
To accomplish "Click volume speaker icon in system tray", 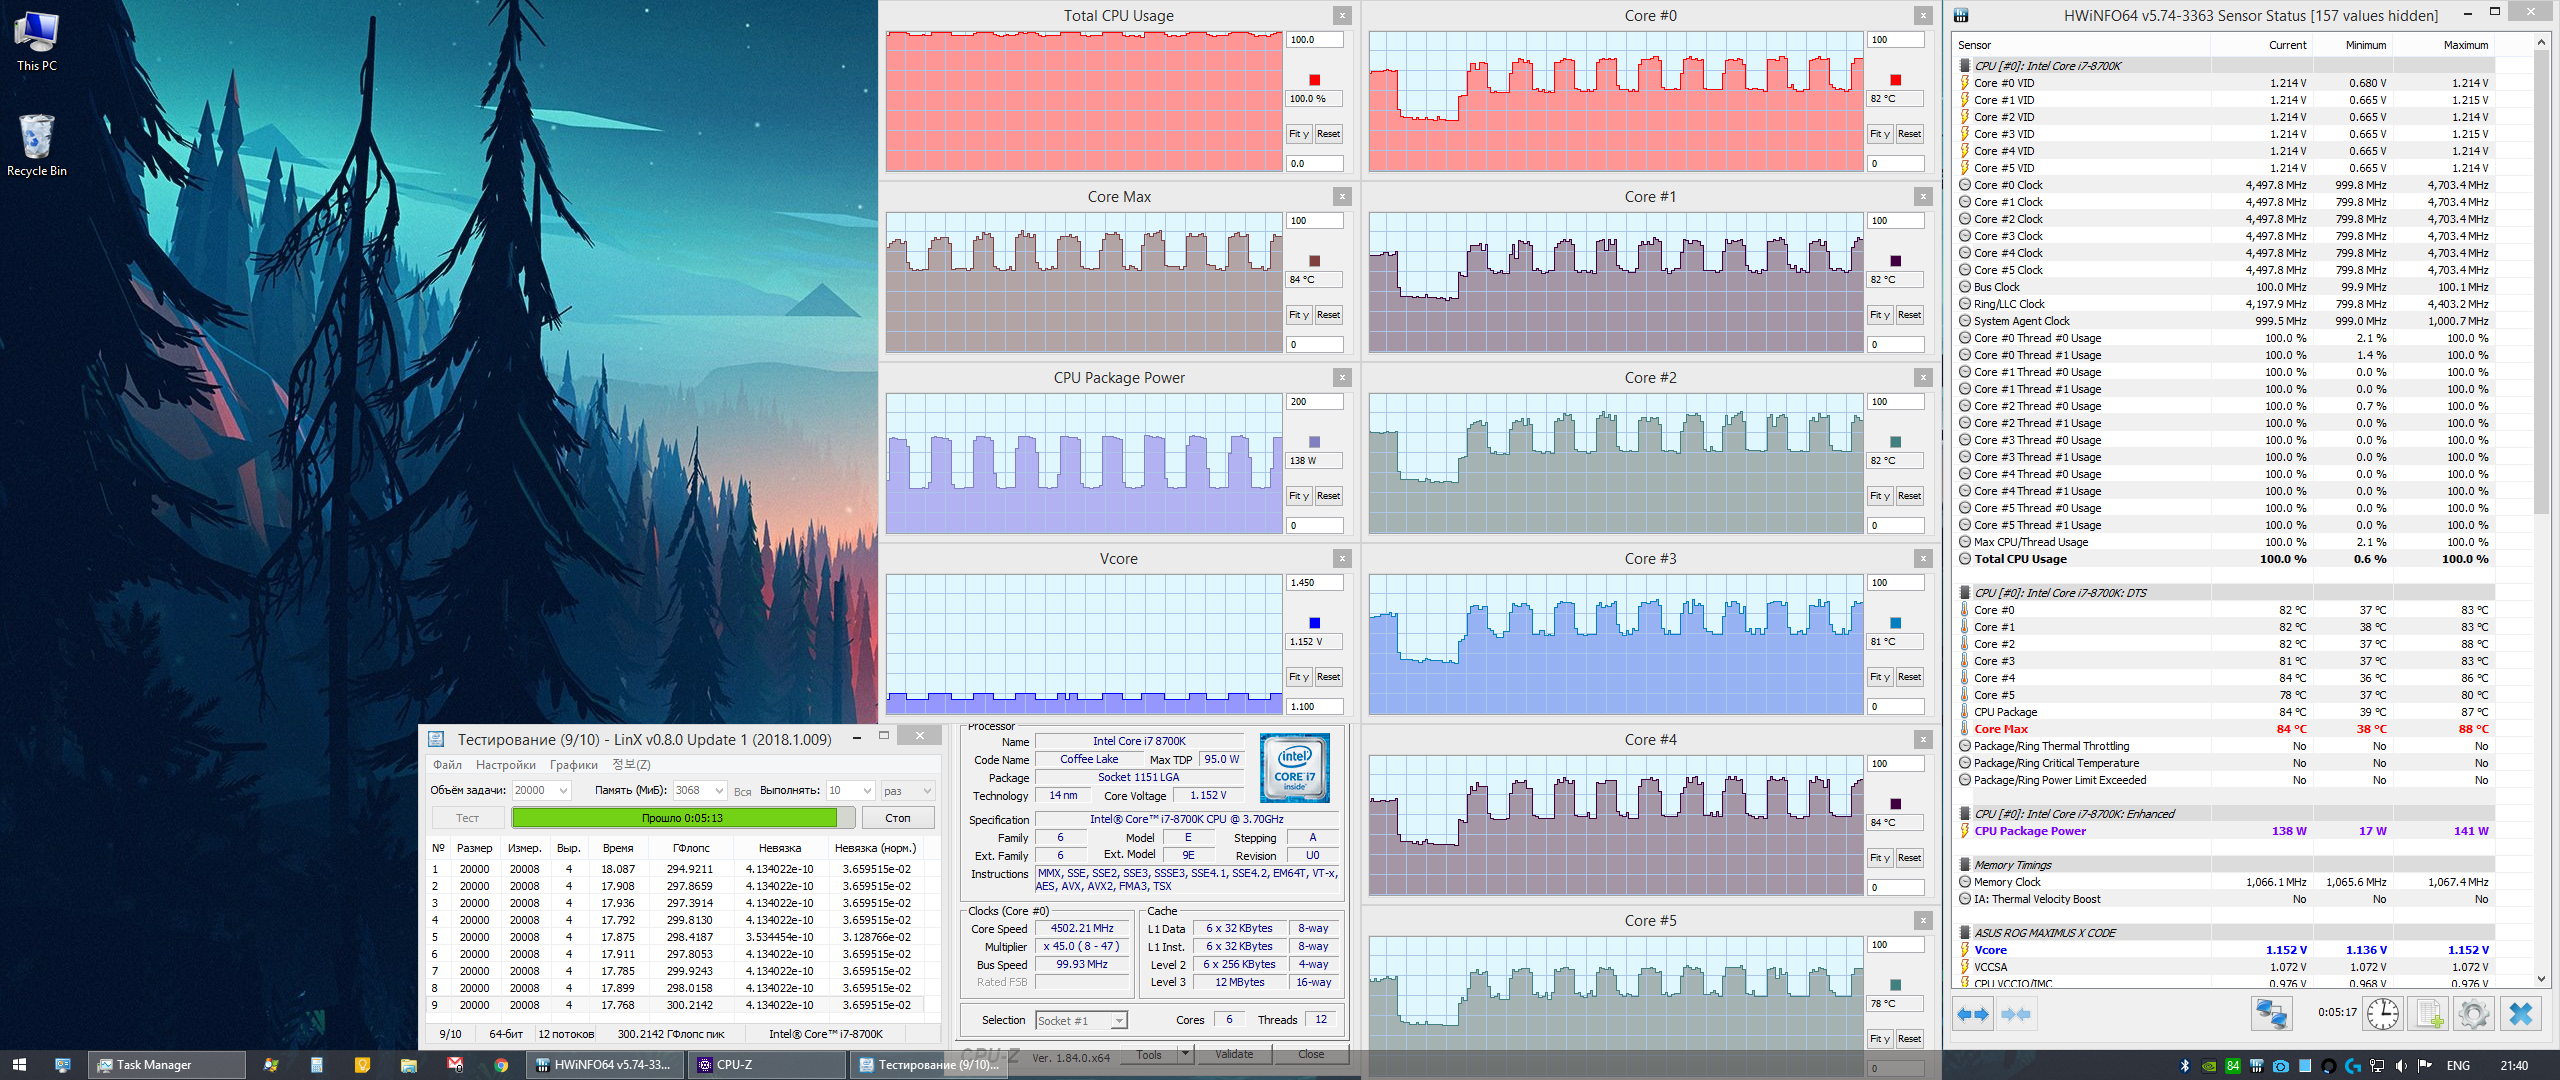I will 2400,1066.
